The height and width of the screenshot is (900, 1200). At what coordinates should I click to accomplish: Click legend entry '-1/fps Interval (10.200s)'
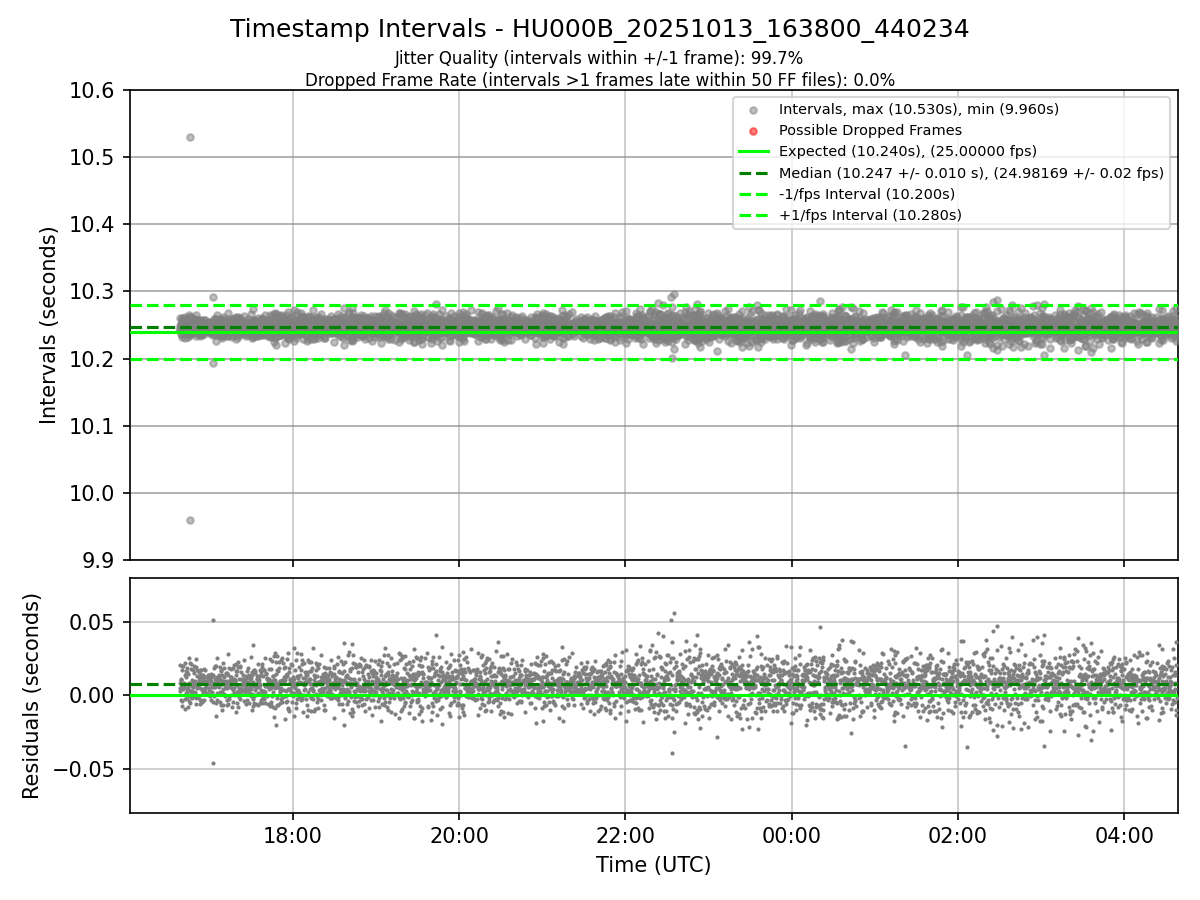866,194
